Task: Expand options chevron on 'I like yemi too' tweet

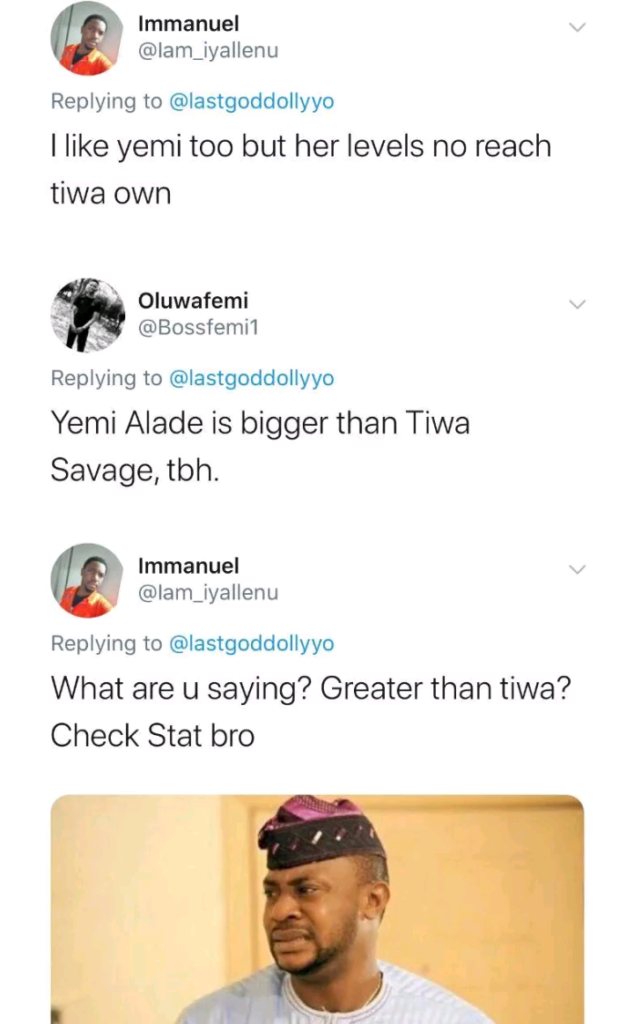Action: tap(576, 27)
